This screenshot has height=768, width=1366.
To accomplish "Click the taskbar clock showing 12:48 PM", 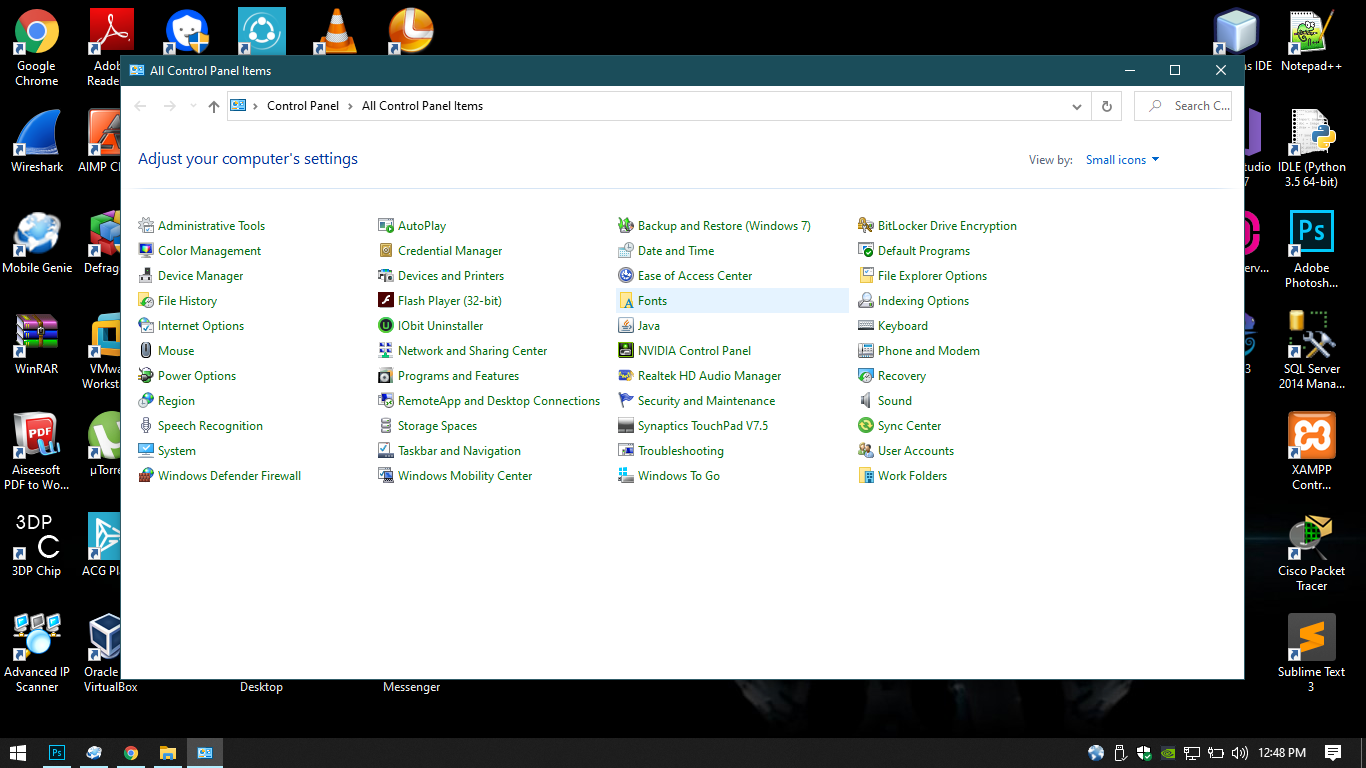I will [1282, 753].
